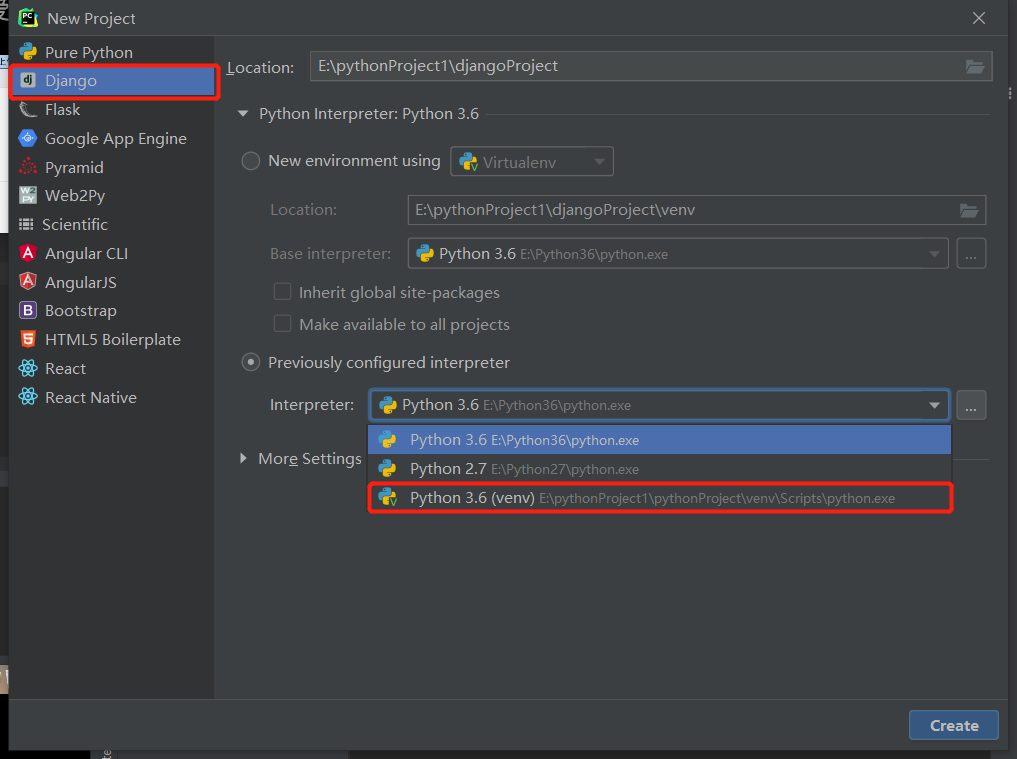The image size is (1017, 759).
Task: Click ellipsis button beside Base interpreter
Action: [x=970, y=254]
